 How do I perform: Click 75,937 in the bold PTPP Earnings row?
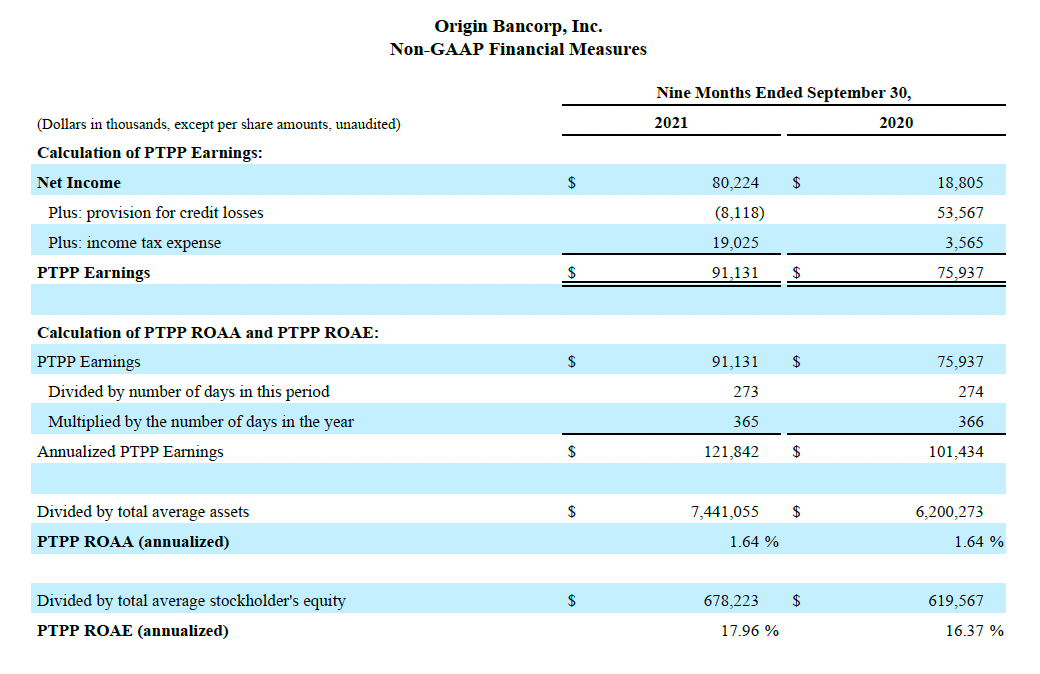[960, 273]
